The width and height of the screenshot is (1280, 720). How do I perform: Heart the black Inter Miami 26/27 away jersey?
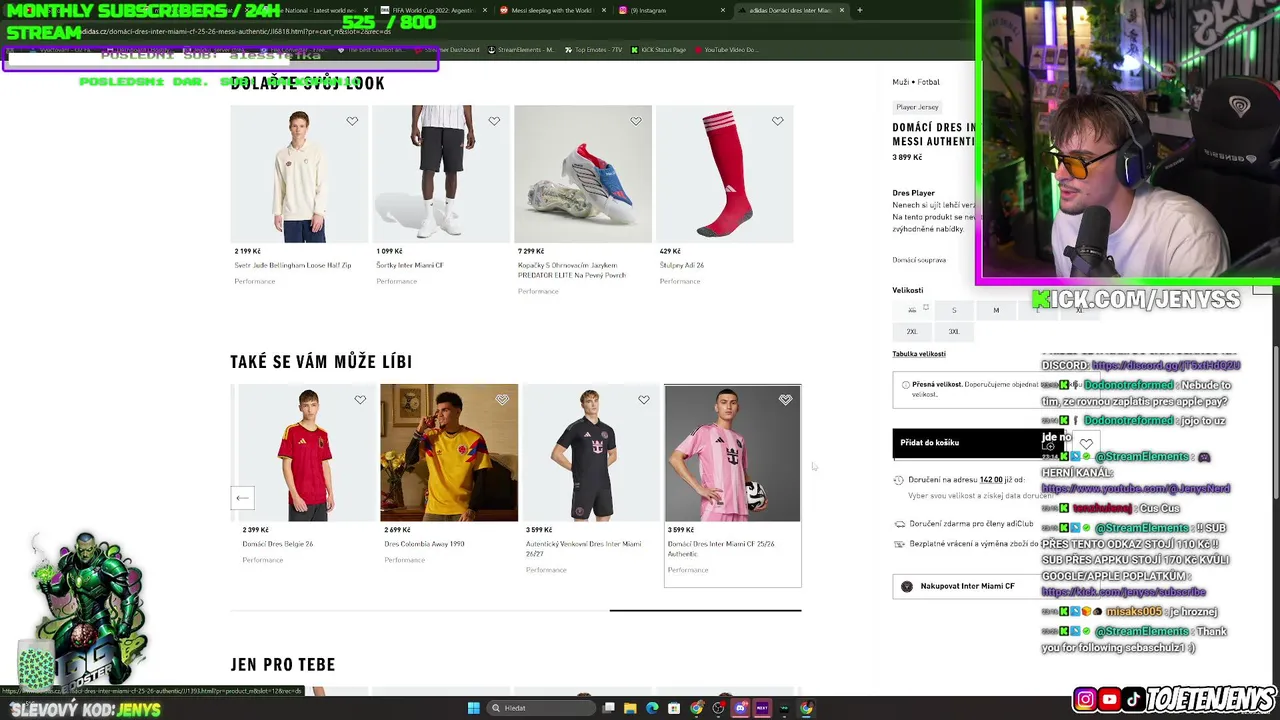644,400
